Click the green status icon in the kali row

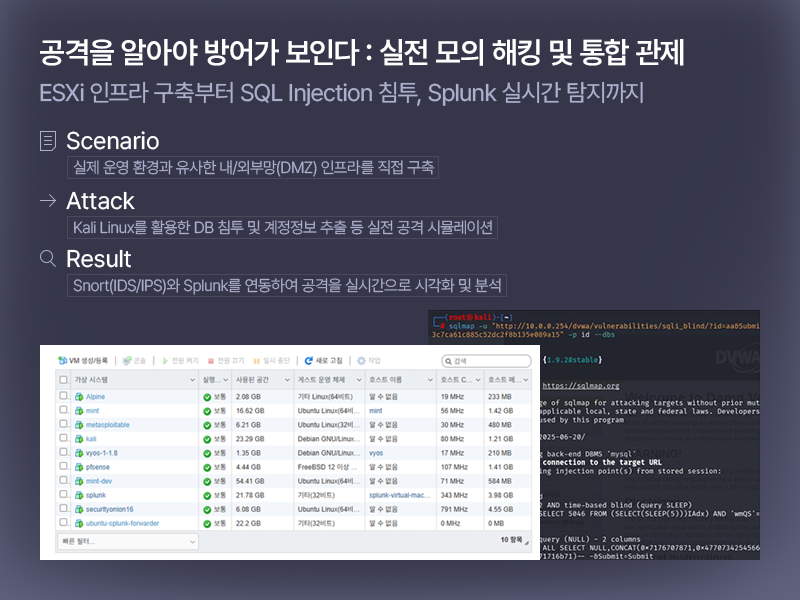[207, 438]
